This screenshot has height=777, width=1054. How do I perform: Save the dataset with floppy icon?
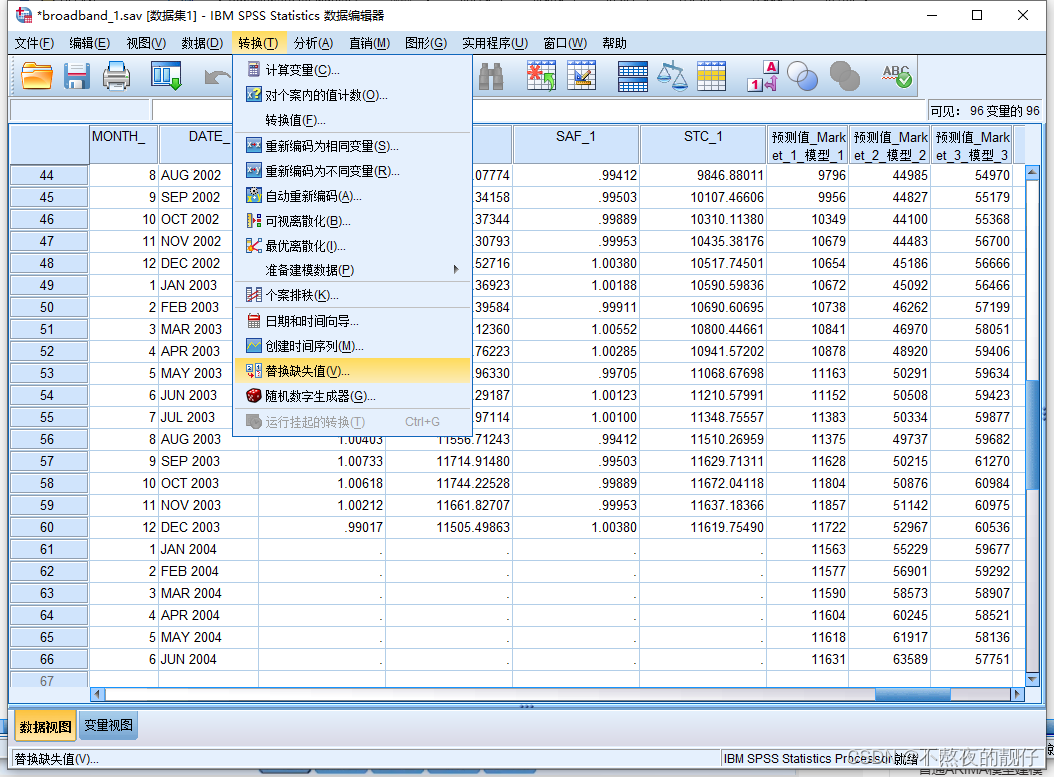(77, 75)
